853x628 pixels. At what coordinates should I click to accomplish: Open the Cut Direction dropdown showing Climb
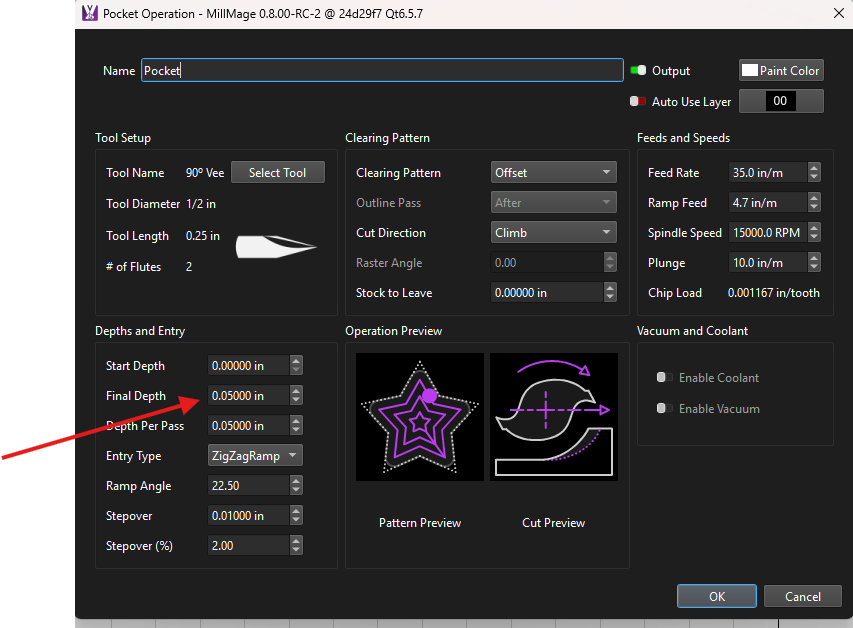pyautogui.click(x=553, y=232)
